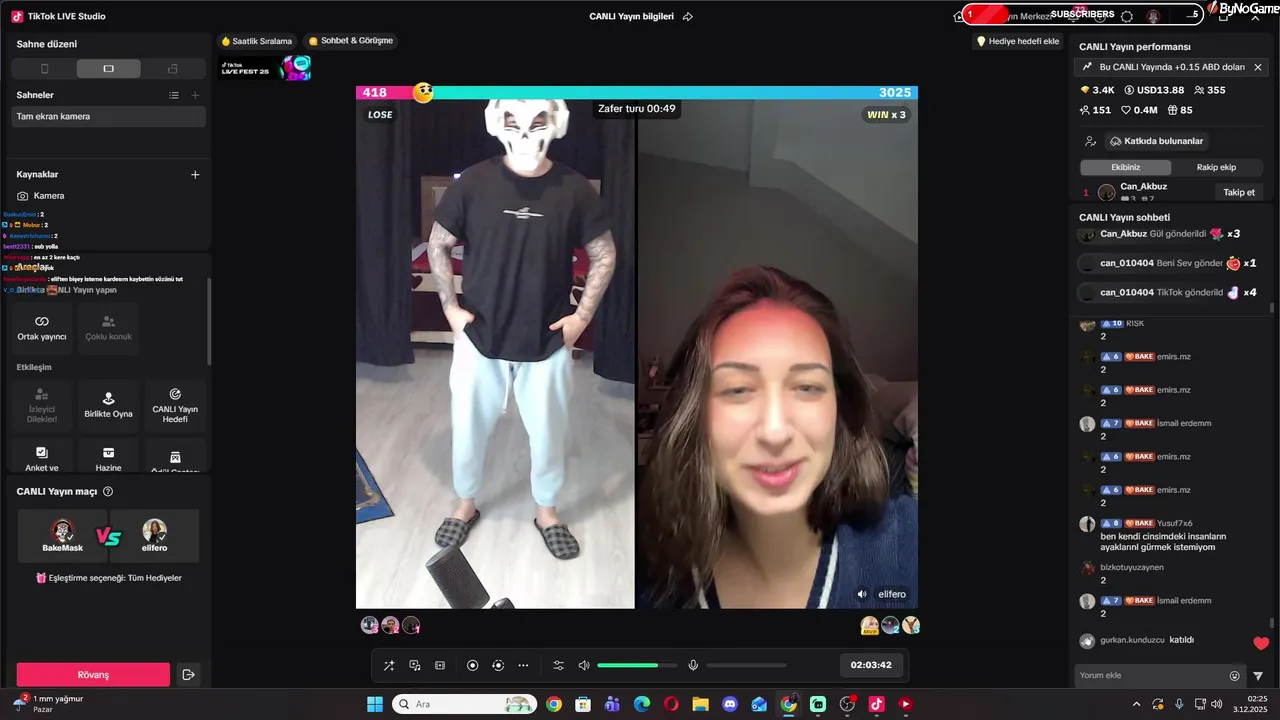Click the viewer analytics icon beside Katkıda bulunanlar
Image resolution: width=1280 pixels, height=720 pixels.
pos(1090,141)
